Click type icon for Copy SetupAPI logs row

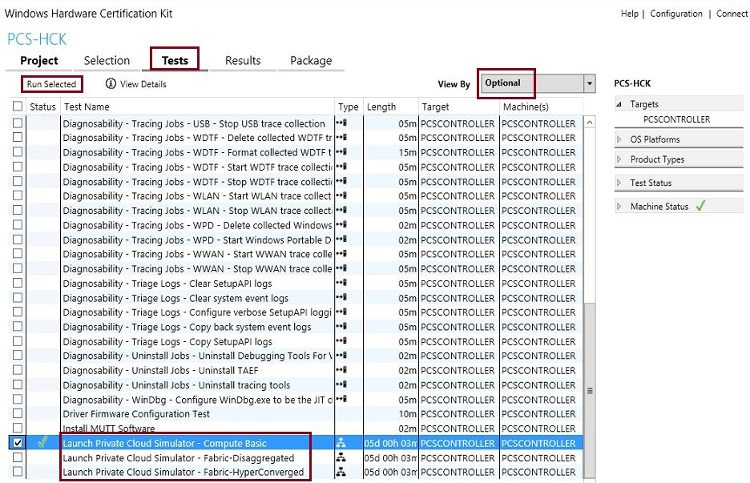pyautogui.click(x=342, y=341)
